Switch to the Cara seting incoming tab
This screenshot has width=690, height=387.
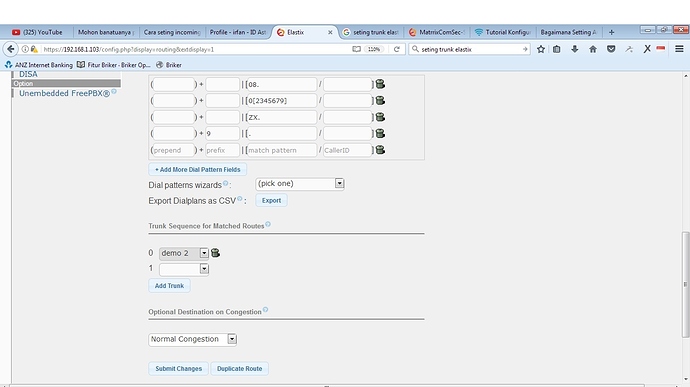[172, 32]
